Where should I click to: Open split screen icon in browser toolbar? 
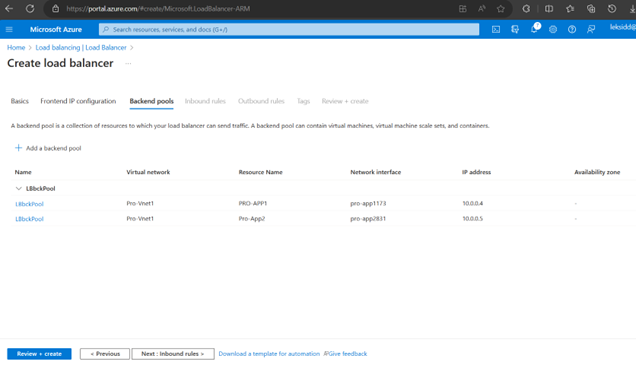pos(549,9)
